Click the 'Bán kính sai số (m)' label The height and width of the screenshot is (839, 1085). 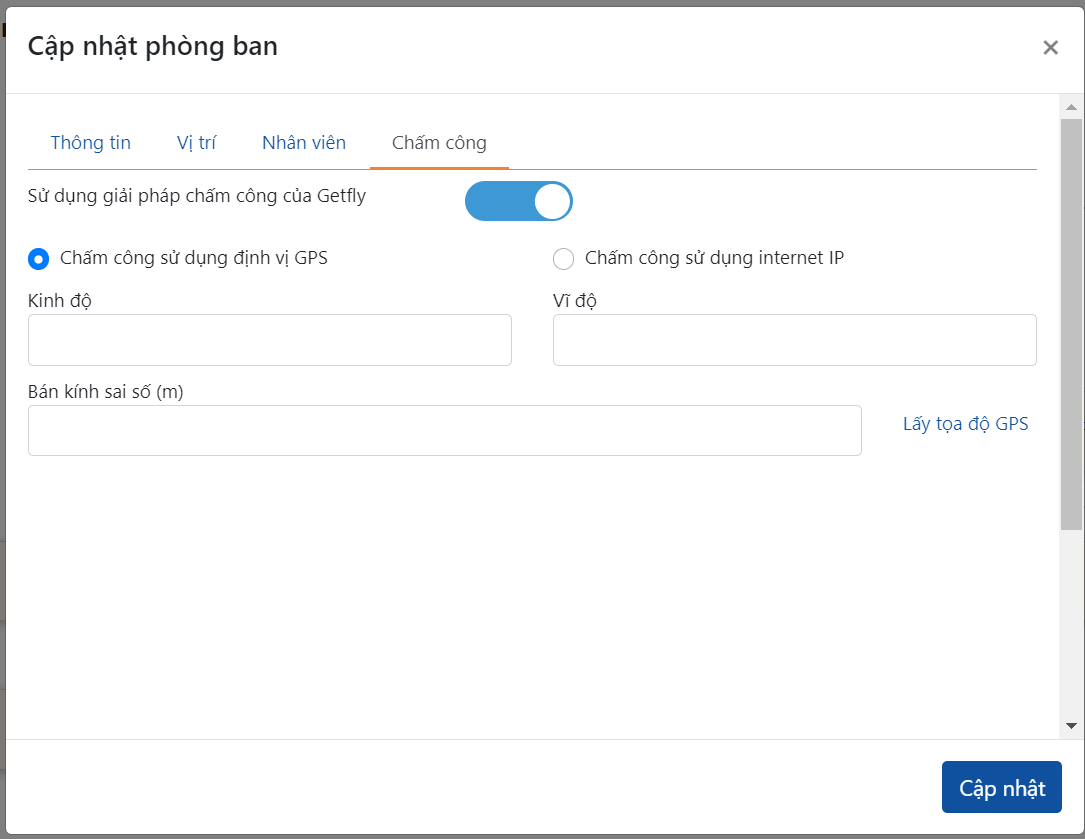coord(106,392)
